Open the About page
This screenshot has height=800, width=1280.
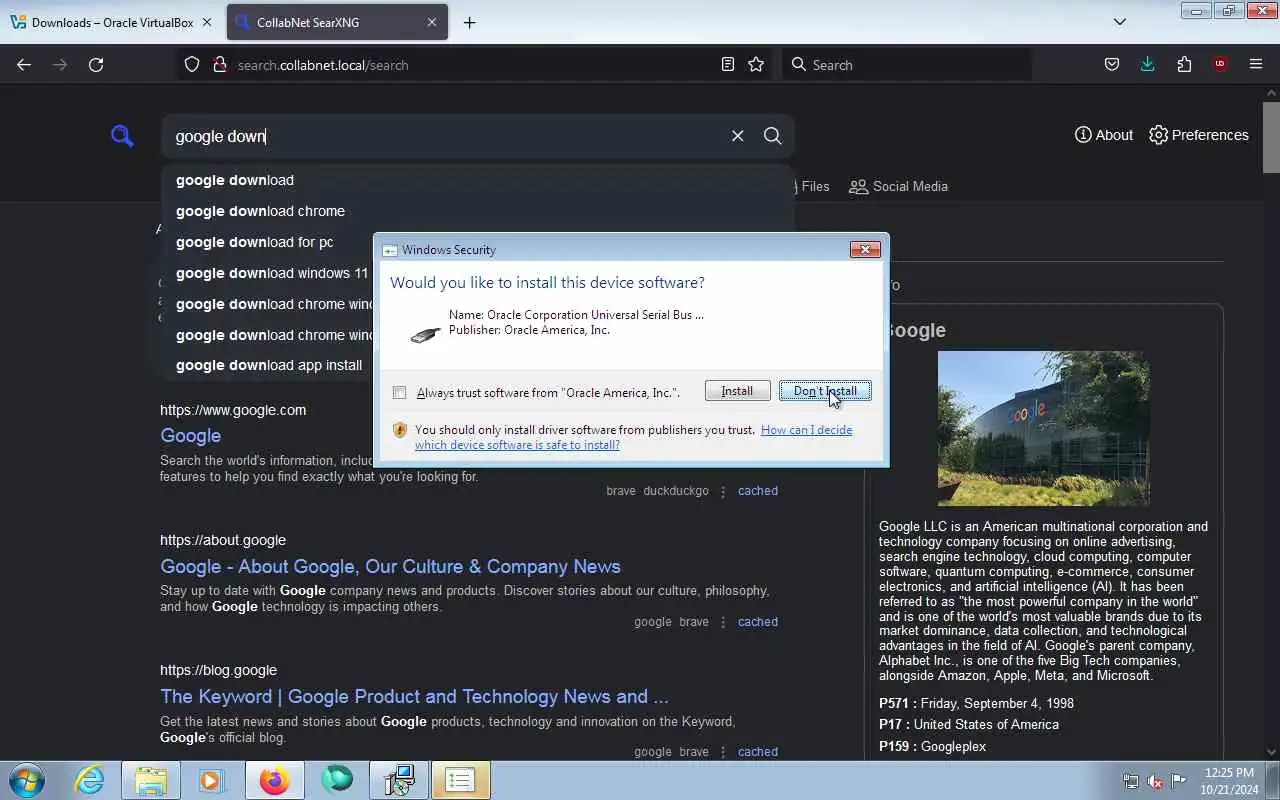pos(1104,135)
